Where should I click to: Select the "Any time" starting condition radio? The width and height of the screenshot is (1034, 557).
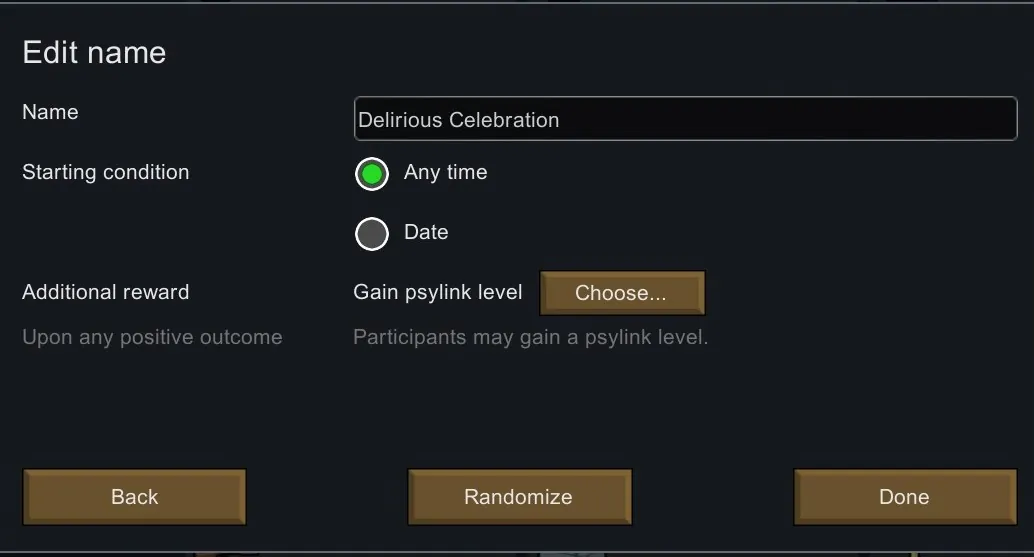click(x=372, y=174)
